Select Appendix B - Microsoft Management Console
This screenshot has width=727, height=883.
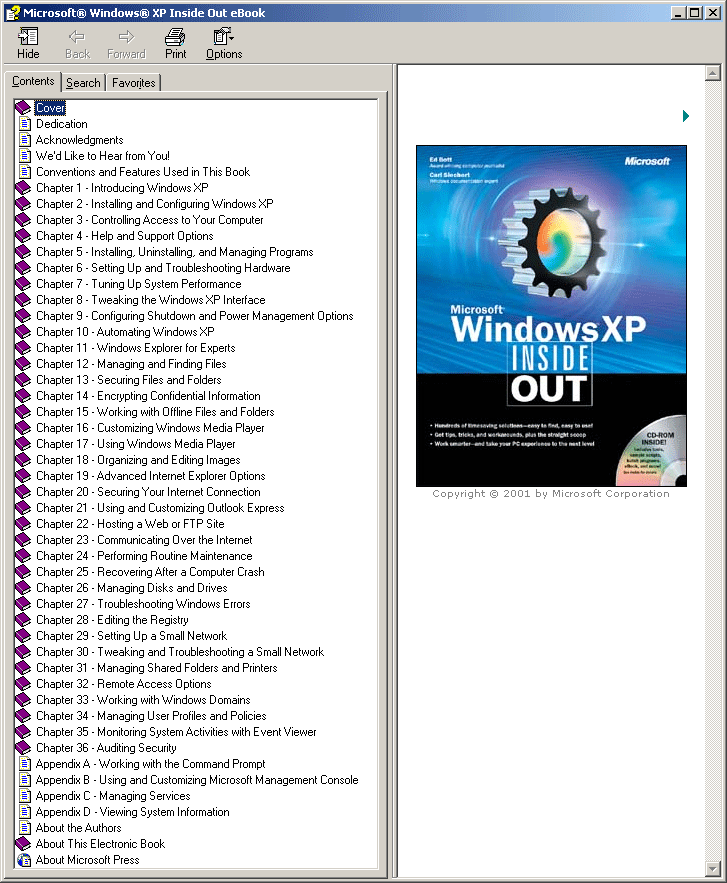coord(197,779)
